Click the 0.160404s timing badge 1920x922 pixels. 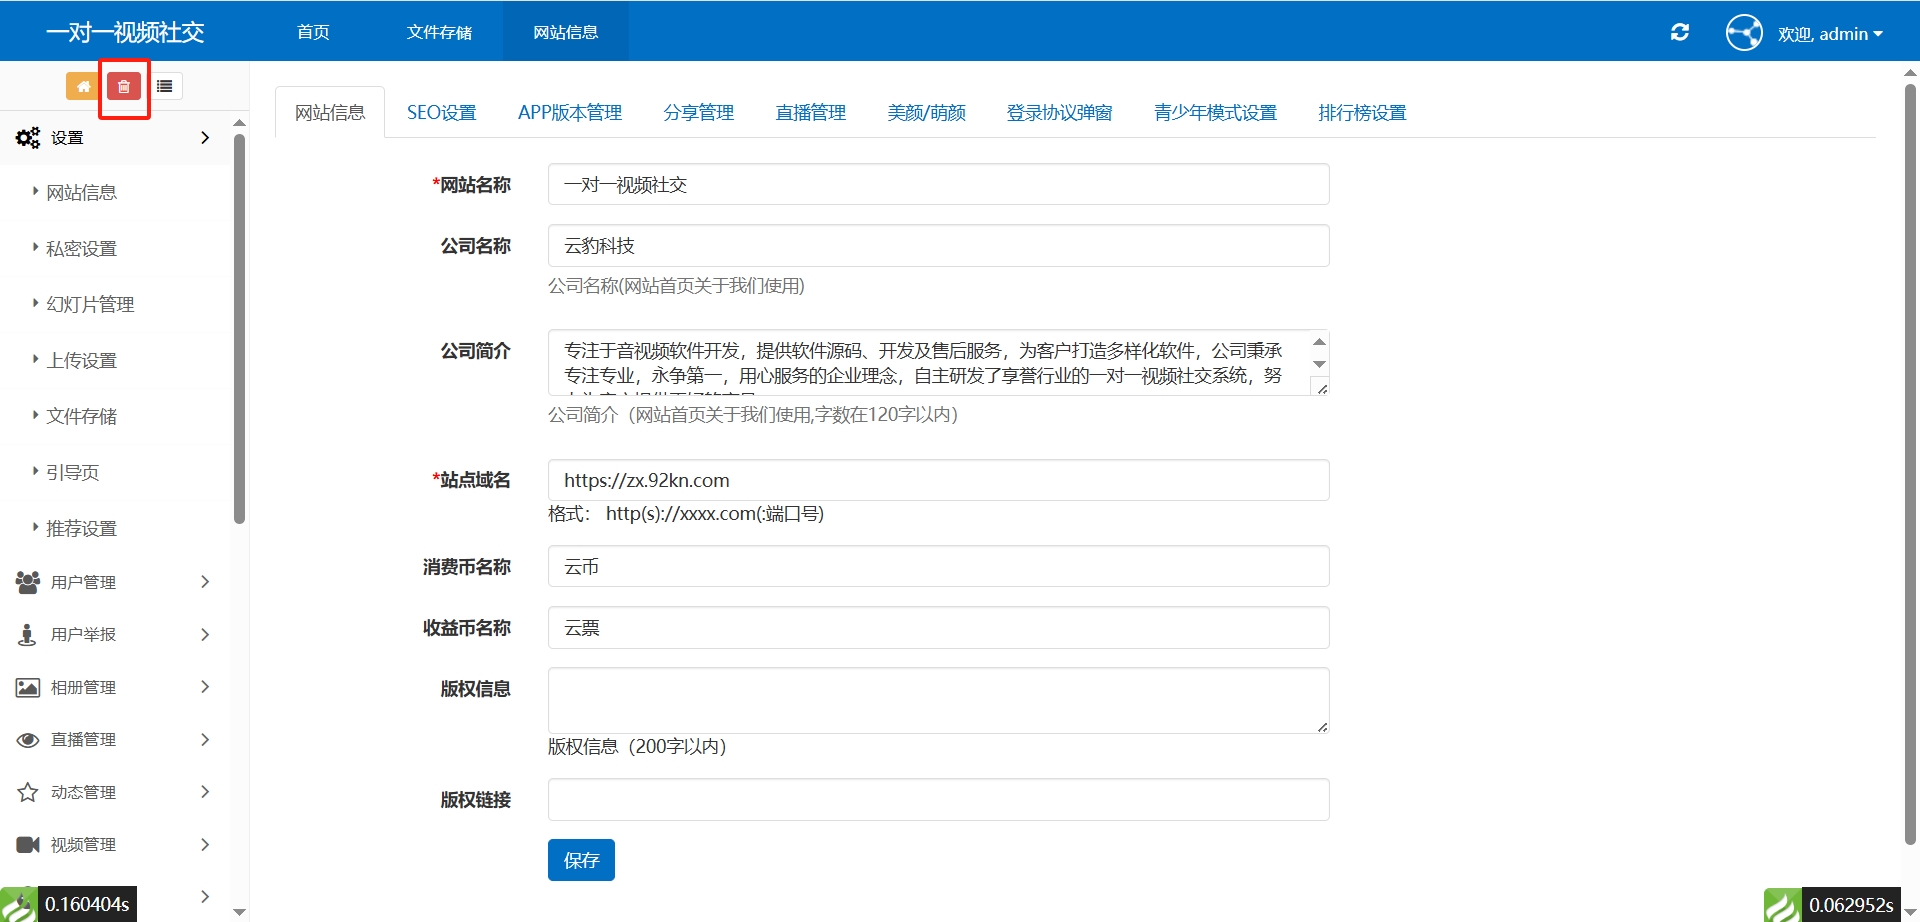pos(87,904)
